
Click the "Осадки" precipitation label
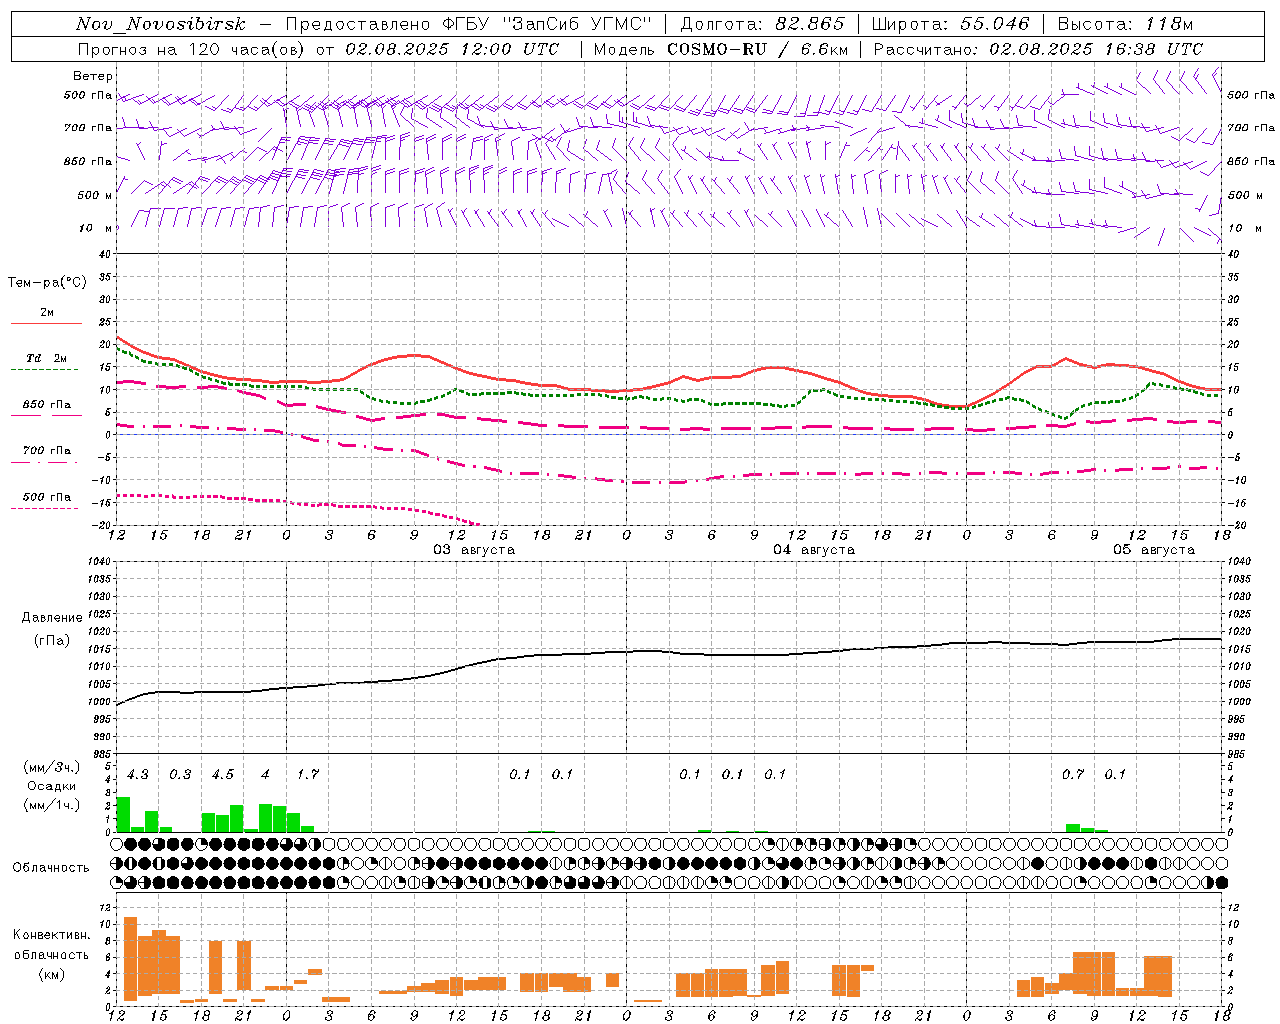pyautogui.click(x=51, y=786)
